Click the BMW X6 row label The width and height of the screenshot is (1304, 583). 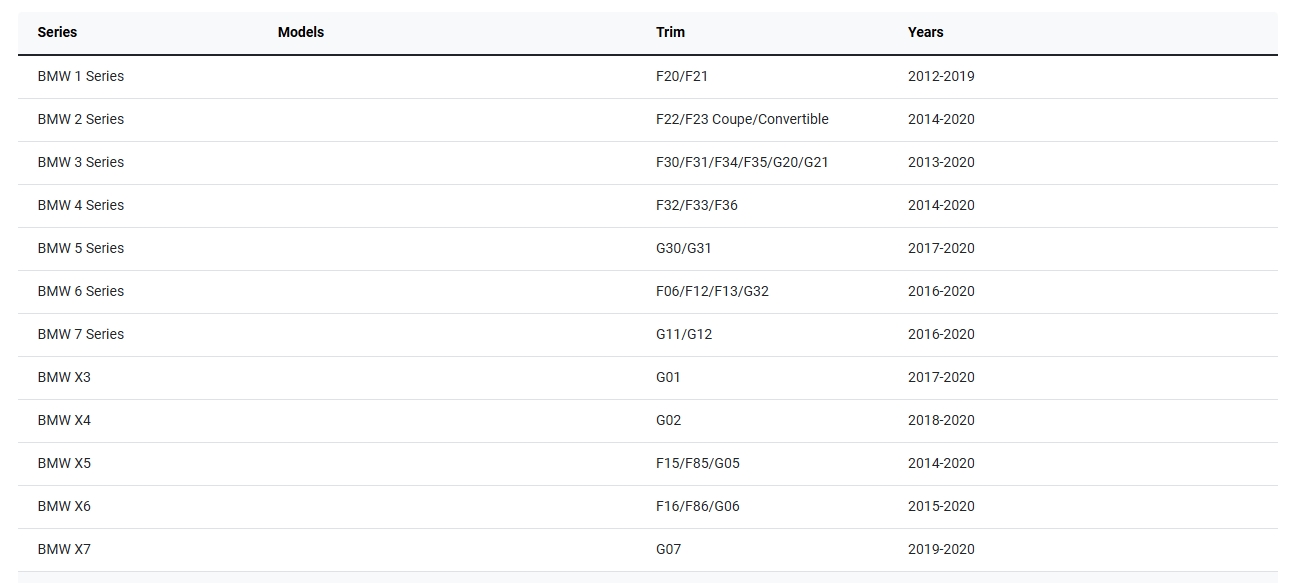pos(64,506)
